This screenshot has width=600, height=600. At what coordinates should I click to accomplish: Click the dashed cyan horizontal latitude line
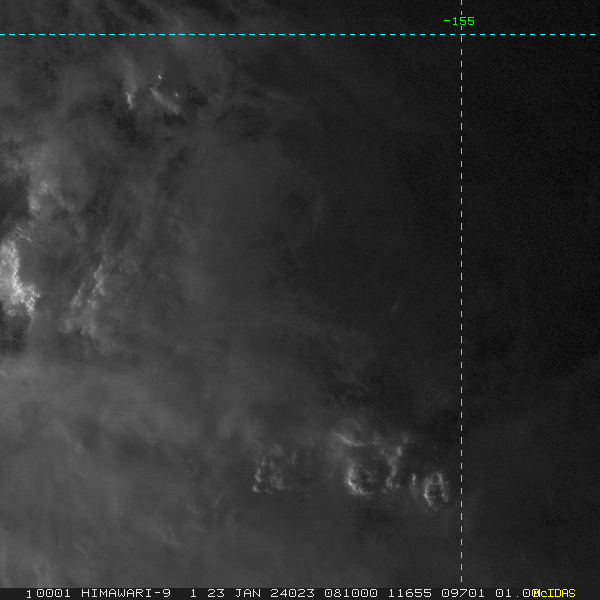pos(298,34)
